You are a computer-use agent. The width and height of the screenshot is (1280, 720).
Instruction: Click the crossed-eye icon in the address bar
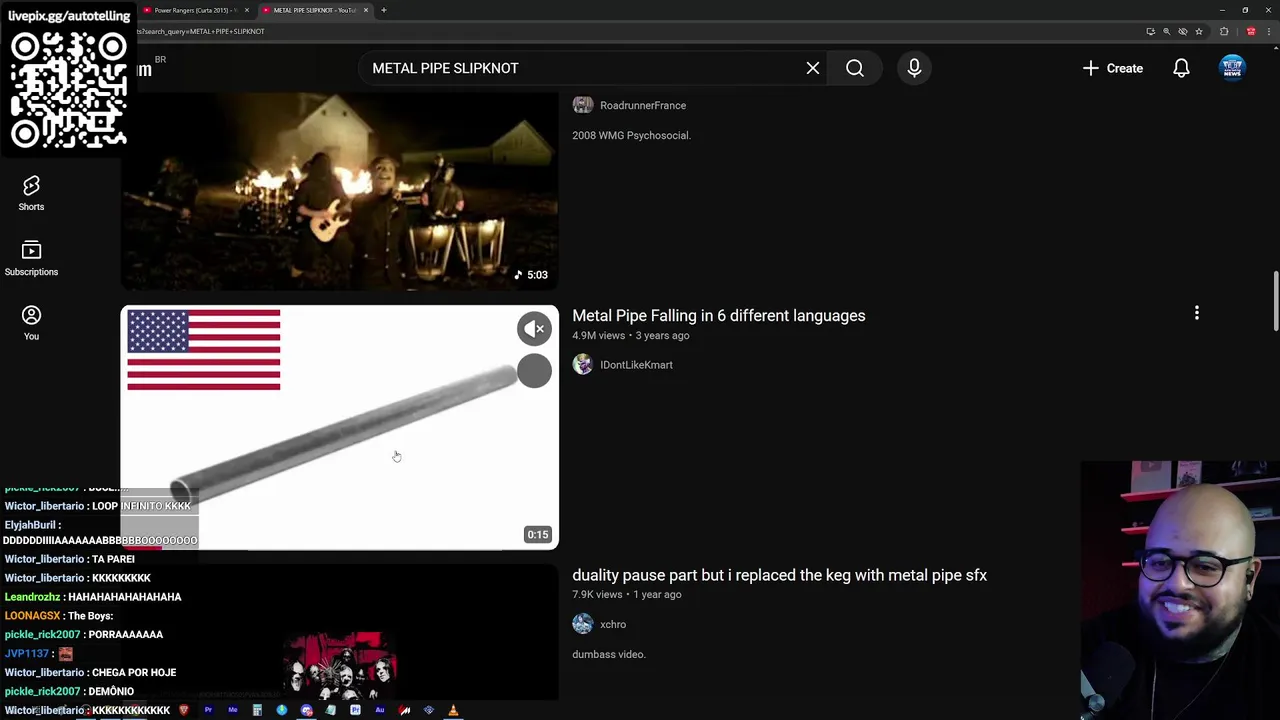click(x=1183, y=31)
